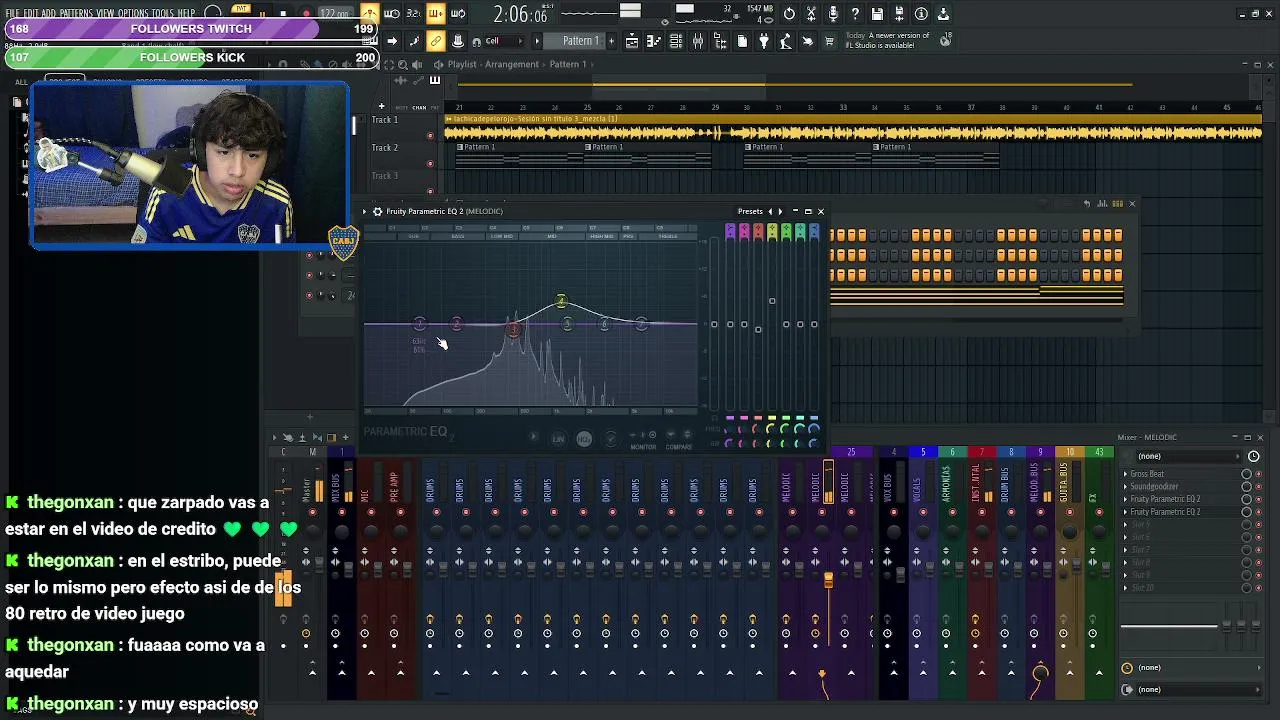
Task: Click the save project floppy disk icon
Action: pos(877,14)
